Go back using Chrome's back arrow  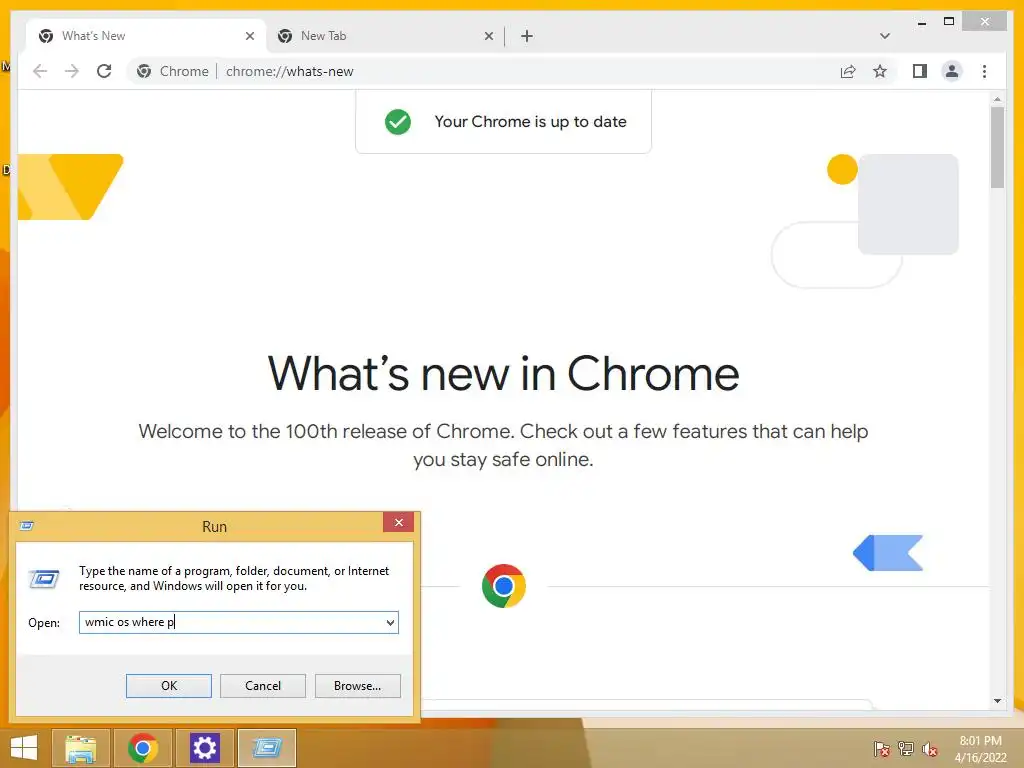point(40,71)
